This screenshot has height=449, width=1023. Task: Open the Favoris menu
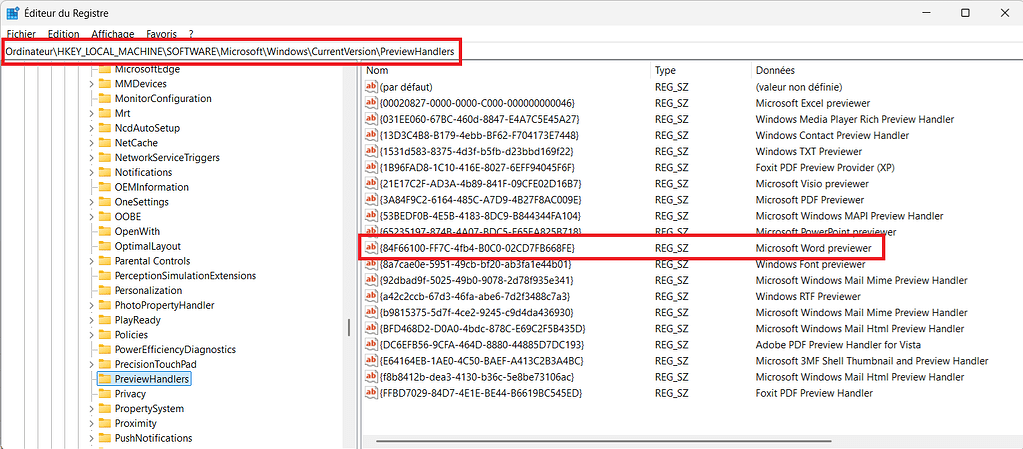(x=161, y=34)
